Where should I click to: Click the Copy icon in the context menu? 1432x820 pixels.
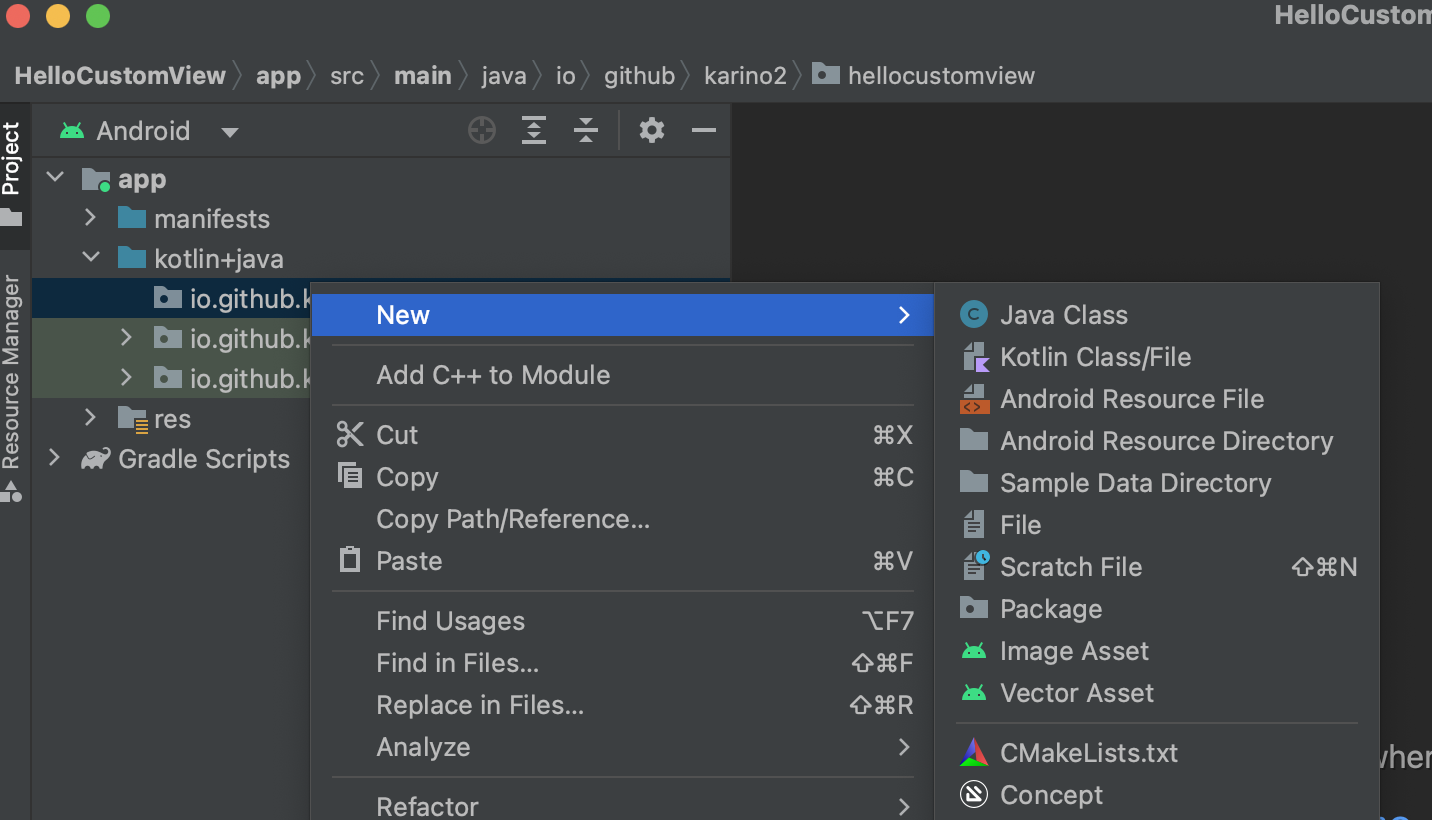click(350, 476)
